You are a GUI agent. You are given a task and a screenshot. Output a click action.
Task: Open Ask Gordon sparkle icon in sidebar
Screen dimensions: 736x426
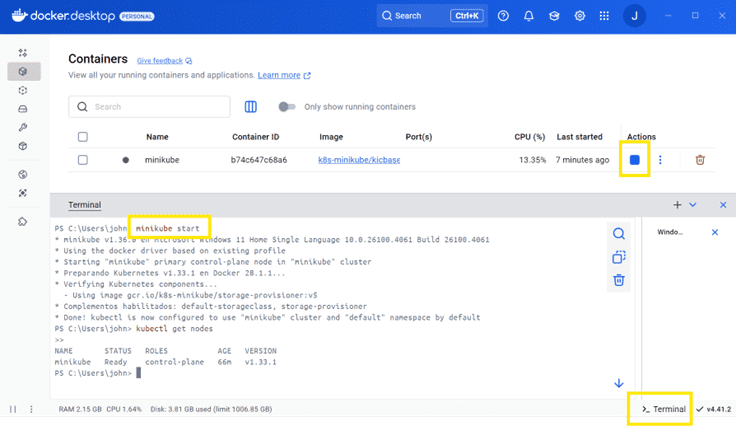click(23, 53)
